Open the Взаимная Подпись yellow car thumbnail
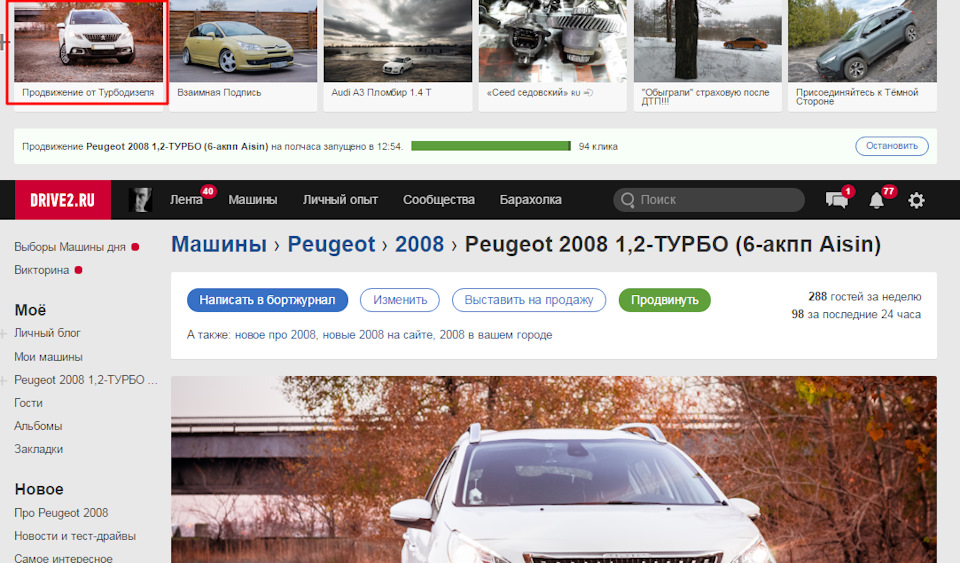The height and width of the screenshot is (563, 960). (x=243, y=41)
